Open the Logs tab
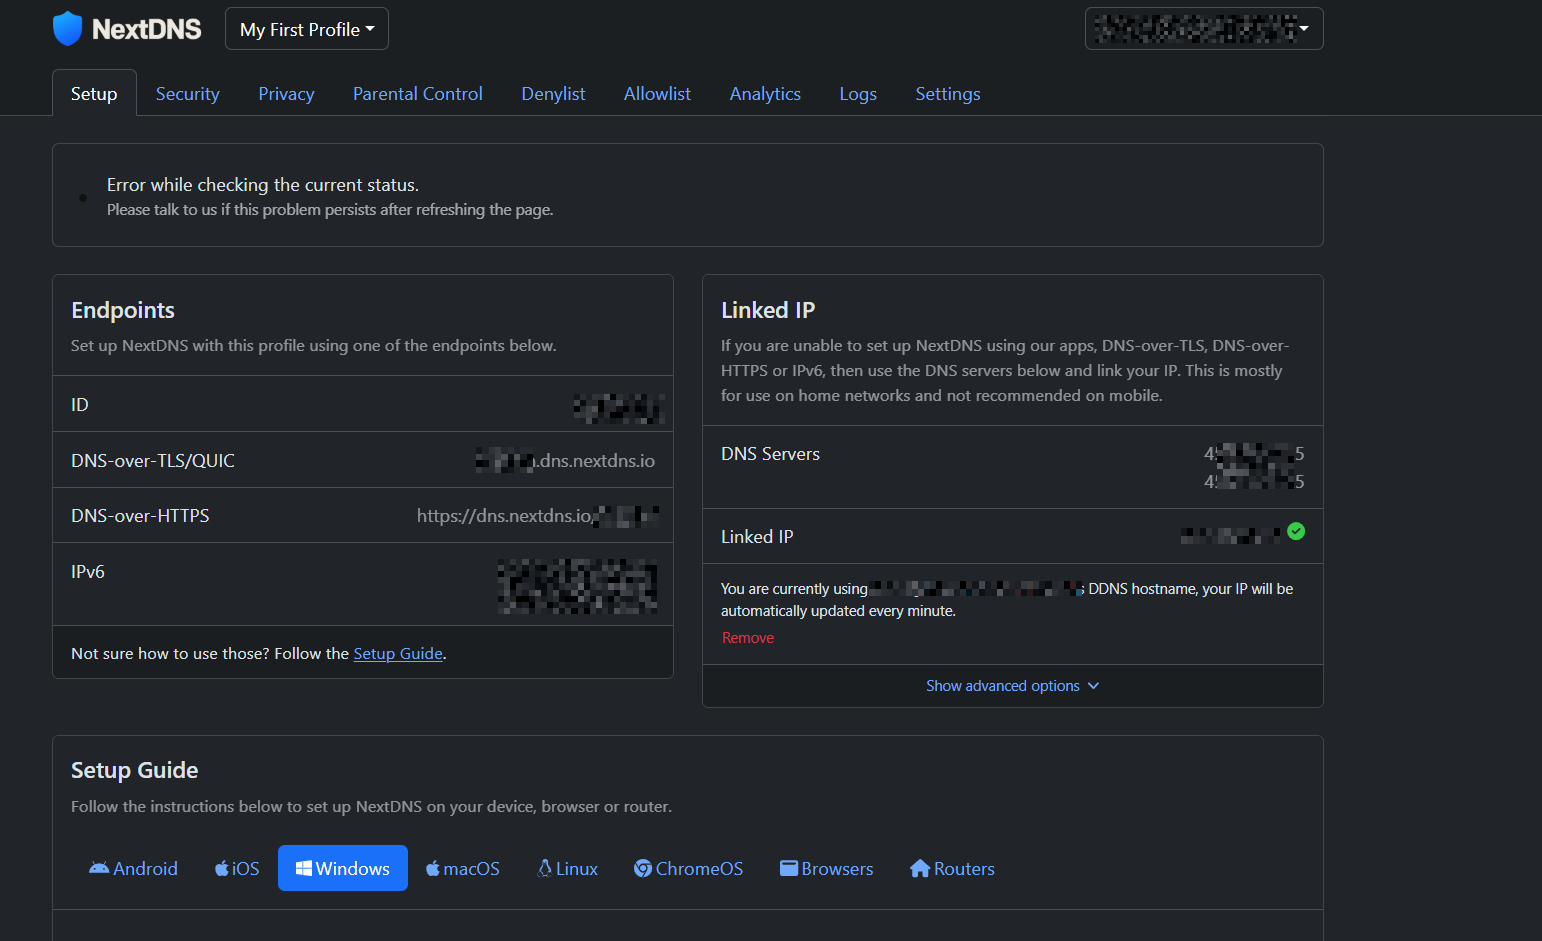Screen dimensions: 1542x941 (857, 94)
